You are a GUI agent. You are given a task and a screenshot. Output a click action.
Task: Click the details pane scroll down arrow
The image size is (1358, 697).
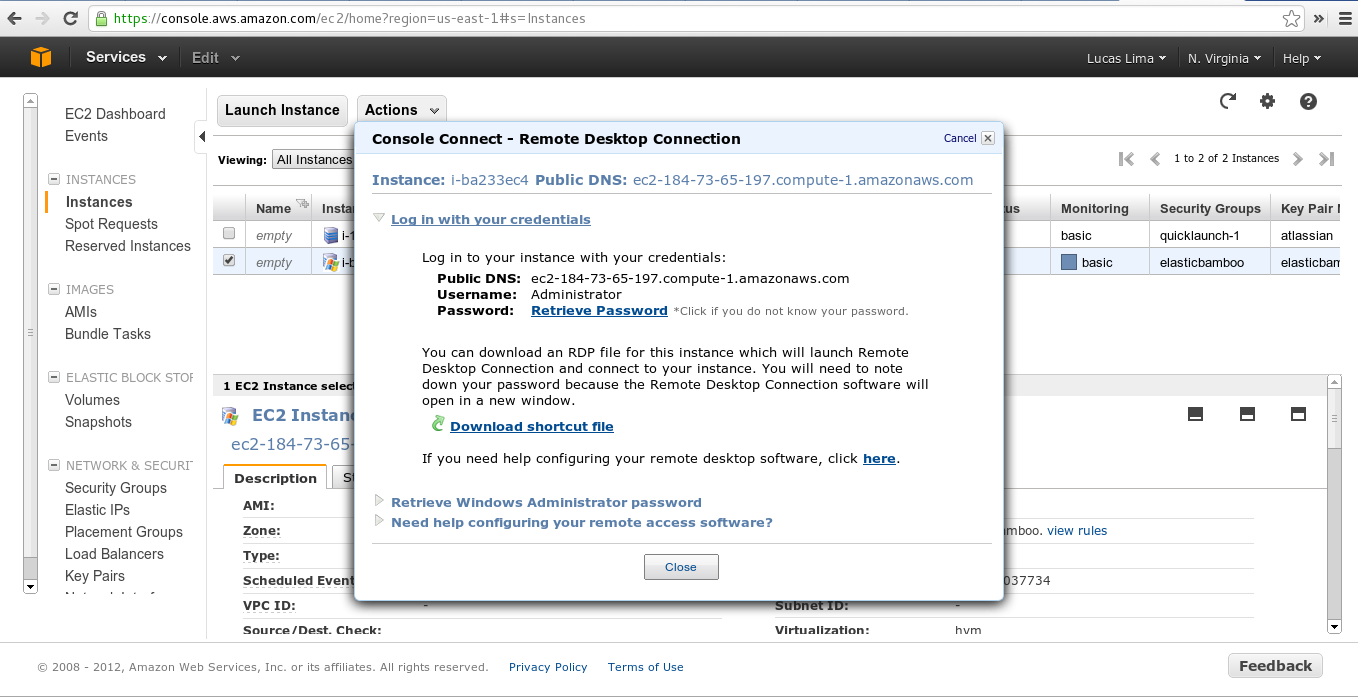(1333, 627)
